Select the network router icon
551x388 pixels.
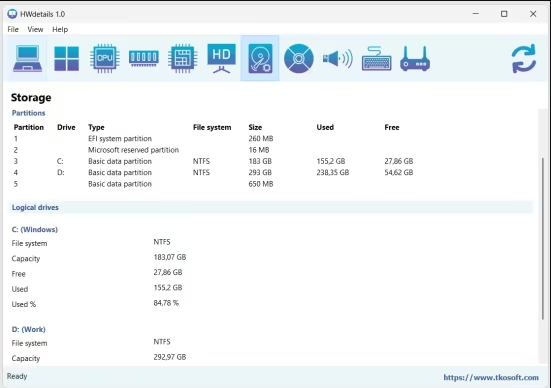415,58
